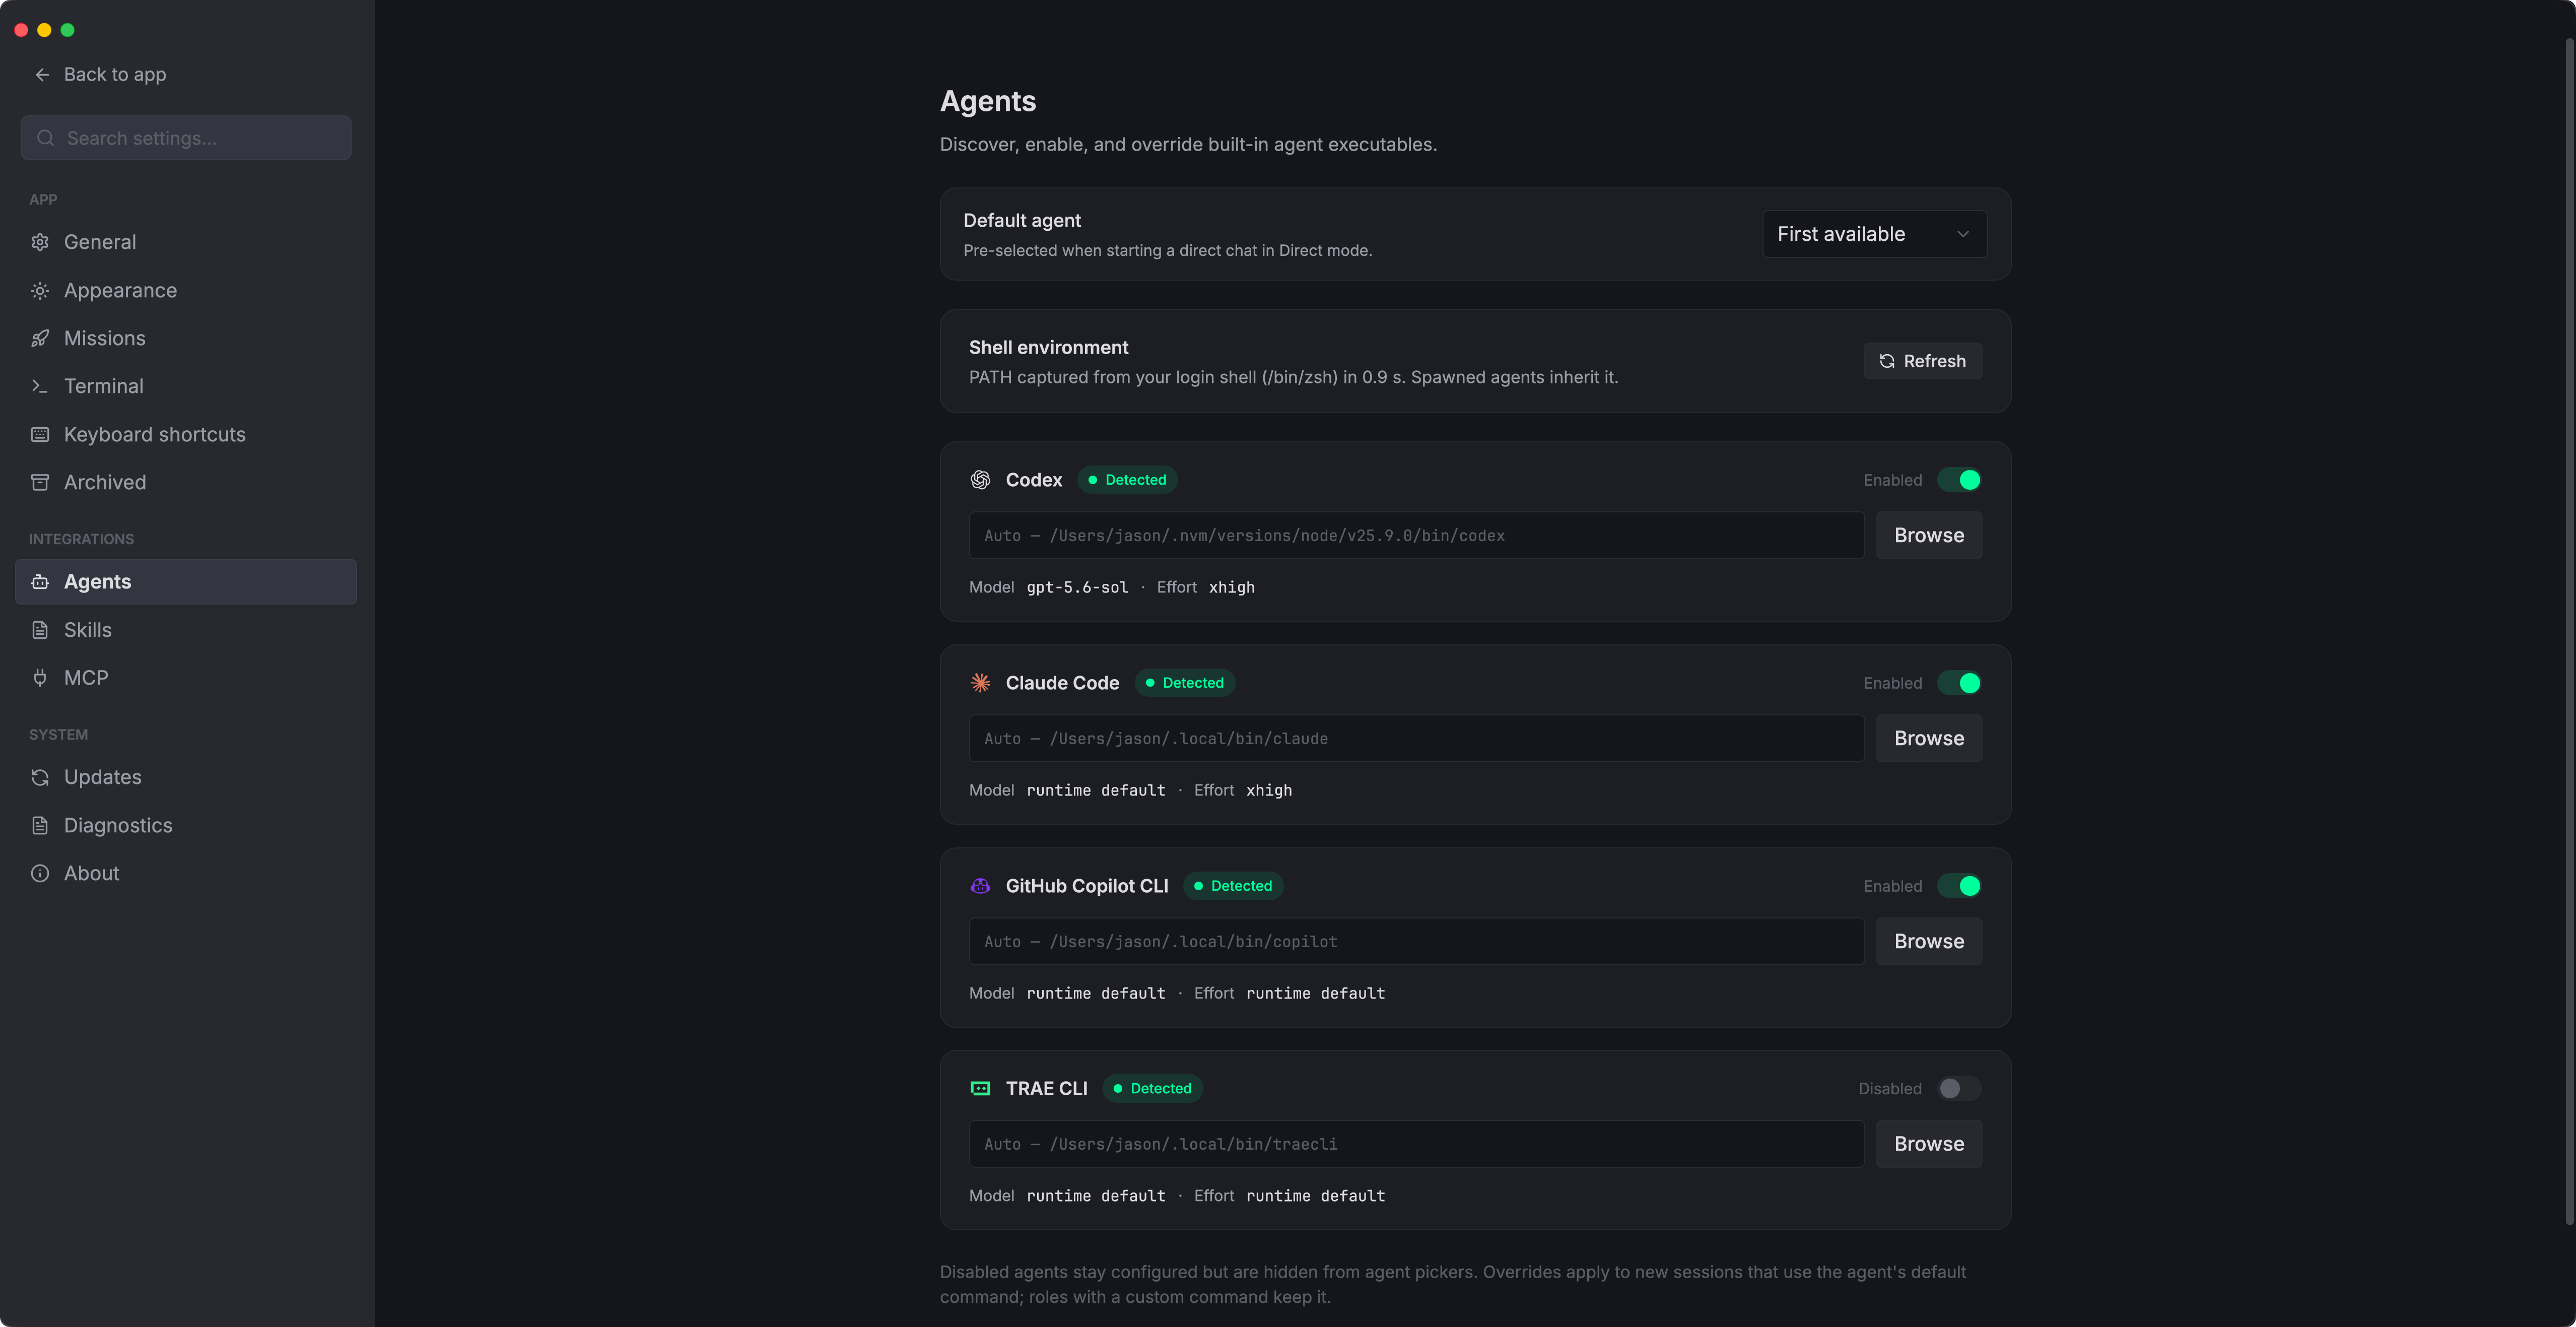Image resolution: width=2576 pixels, height=1327 pixels.
Task: Open MCP integrations page
Action: point(186,678)
